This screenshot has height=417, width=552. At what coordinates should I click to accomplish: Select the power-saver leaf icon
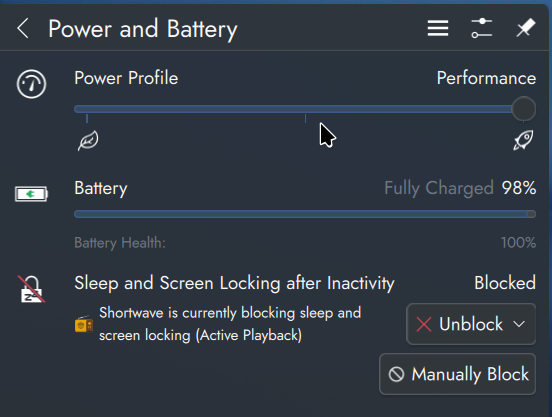[x=88, y=140]
